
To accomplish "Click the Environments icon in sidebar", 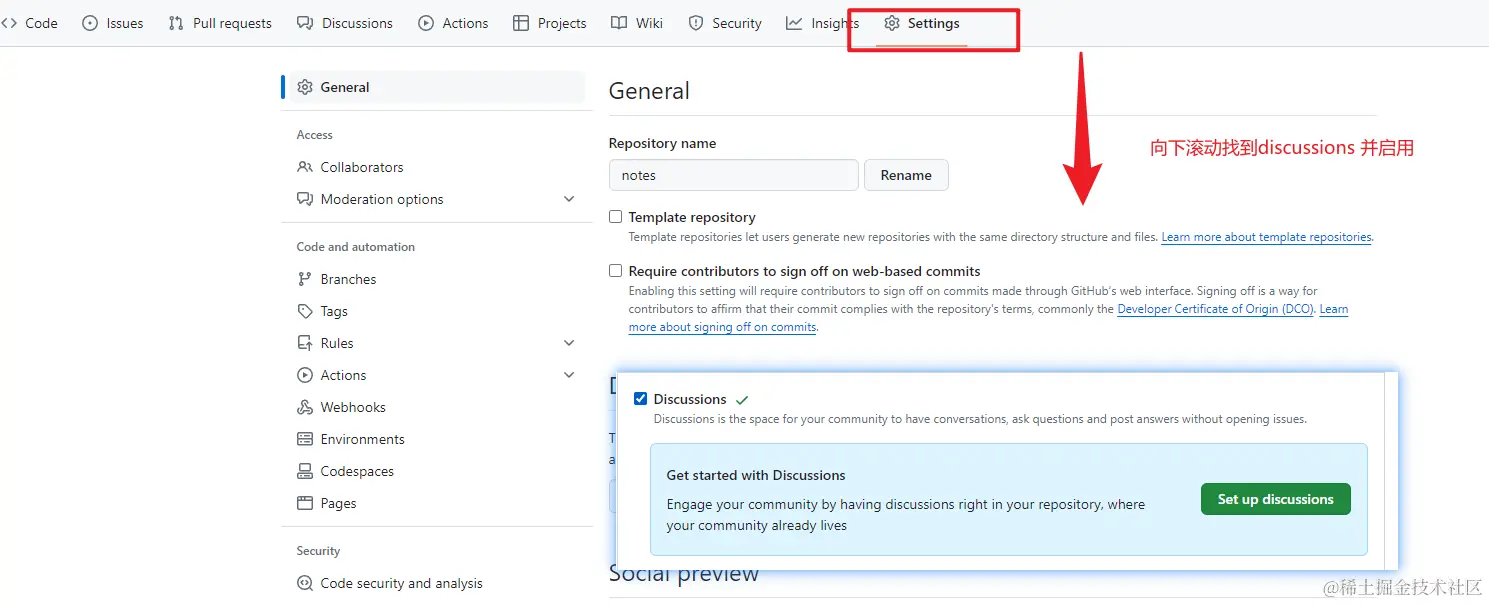I will click(x=305, y=439).
